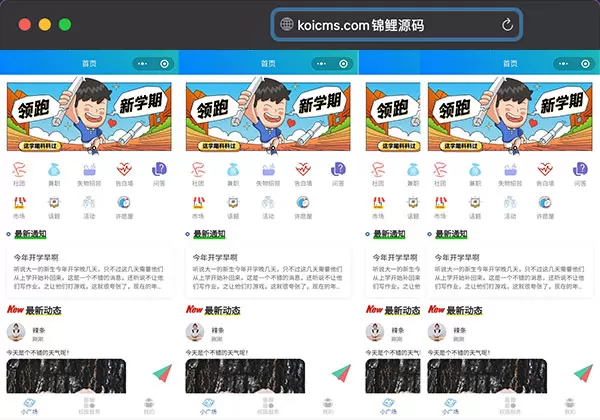Click username 辣条 in the middle phone screen
600x420 pixels.
click(218, 330)
